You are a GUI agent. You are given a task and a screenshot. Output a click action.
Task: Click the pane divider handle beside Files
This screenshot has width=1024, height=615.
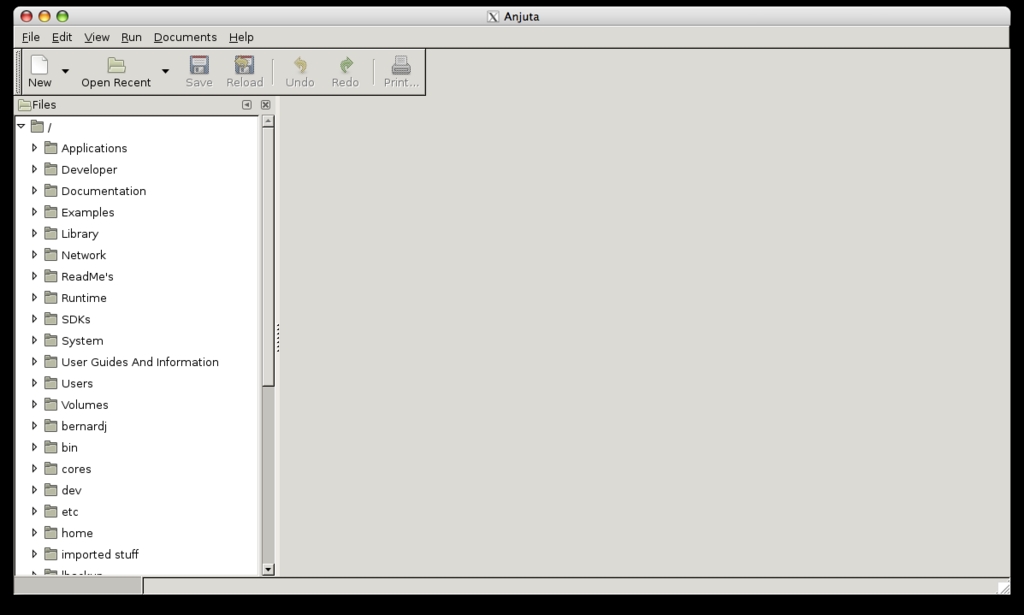(x=277, y=338)
